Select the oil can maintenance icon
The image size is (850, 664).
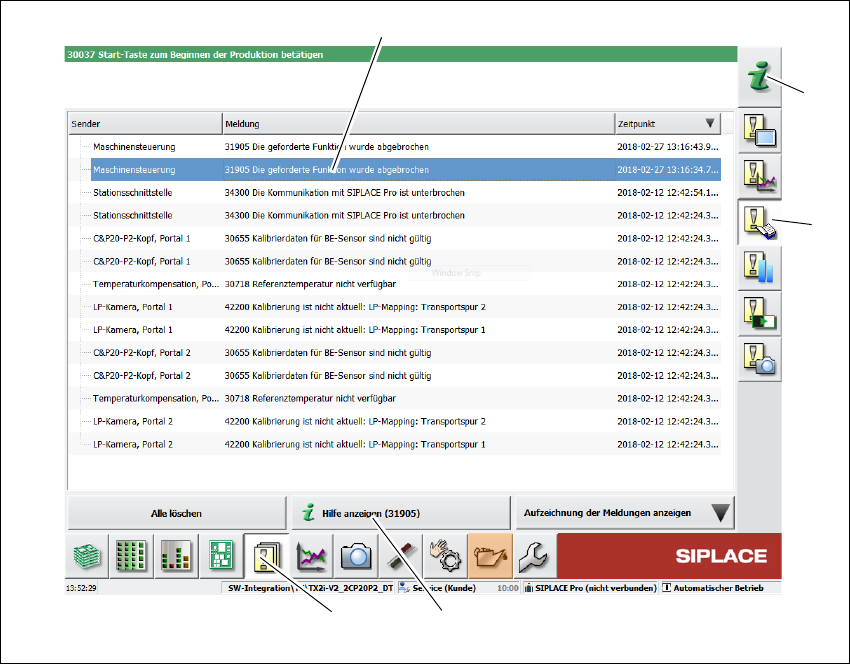(490, 556)
